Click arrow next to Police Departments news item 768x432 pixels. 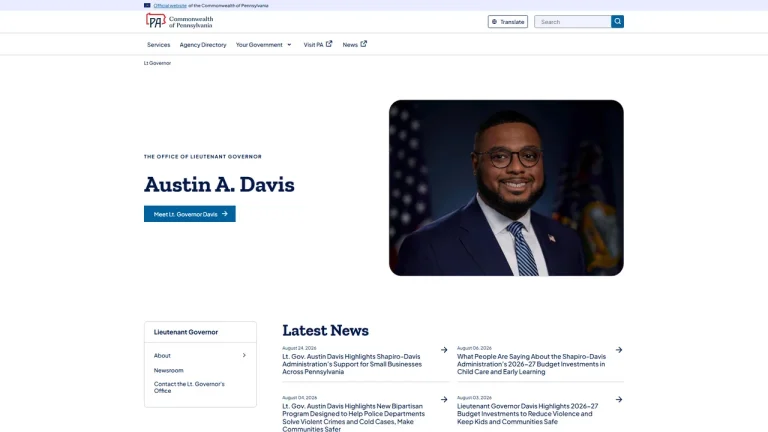click(444, 399)
